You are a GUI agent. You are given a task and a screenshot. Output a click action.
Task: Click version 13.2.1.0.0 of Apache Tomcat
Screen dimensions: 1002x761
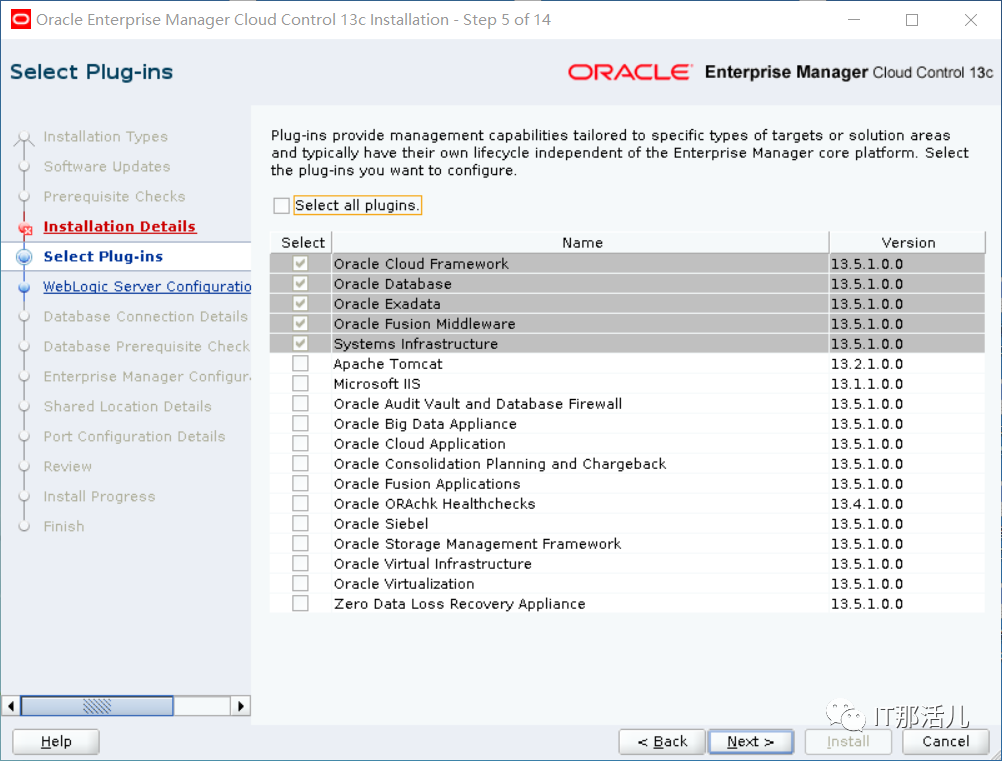click(867, 364)
